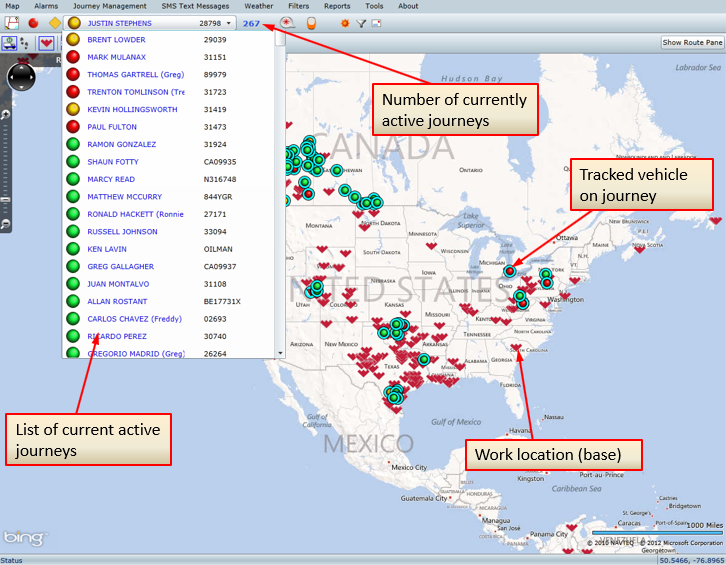Click the Show Route Pane button
Screen dimensions: 726x565
pos(692,42)
